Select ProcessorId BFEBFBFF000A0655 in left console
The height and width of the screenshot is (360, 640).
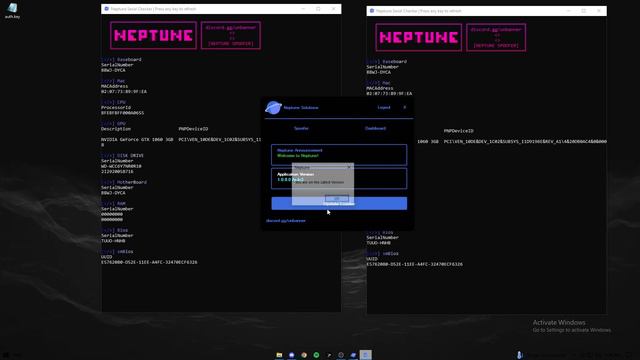(122, 113)
